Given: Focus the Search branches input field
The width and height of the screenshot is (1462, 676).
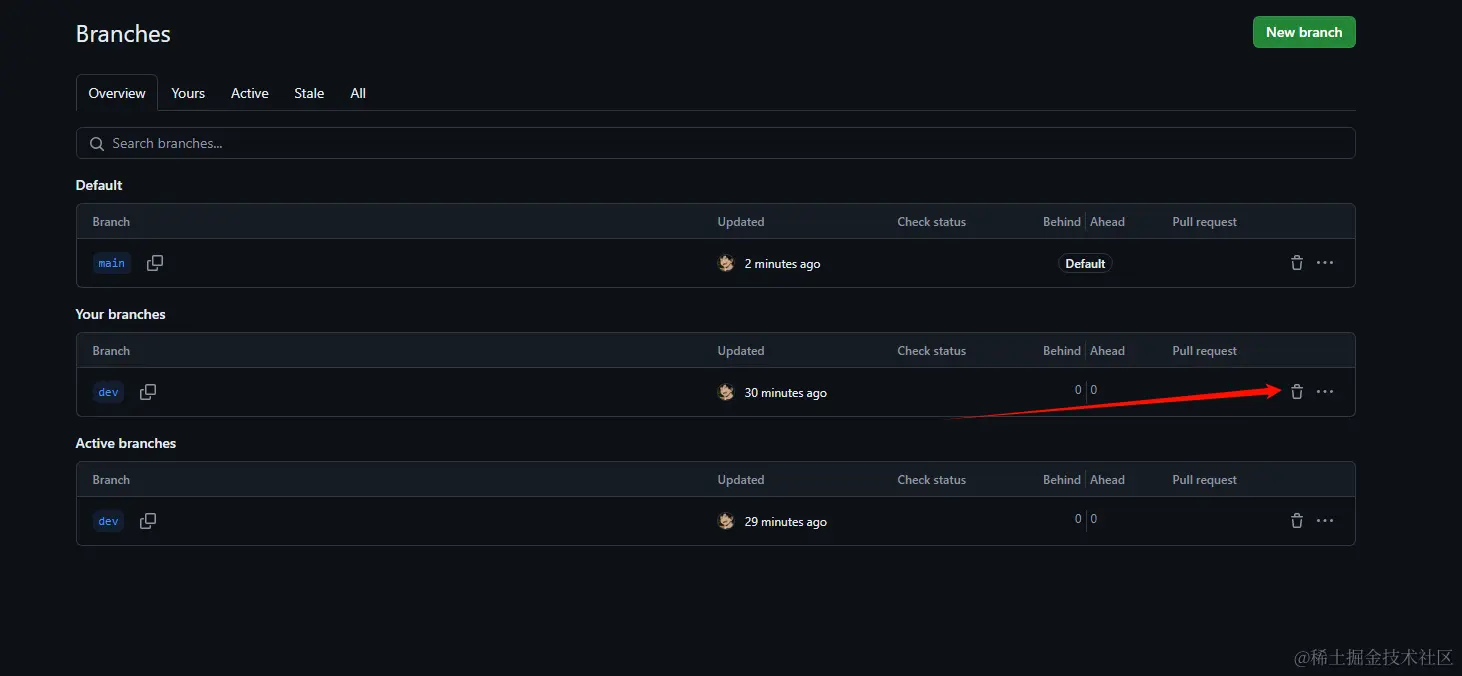Looking at the screenshot, I should (715, 143).
